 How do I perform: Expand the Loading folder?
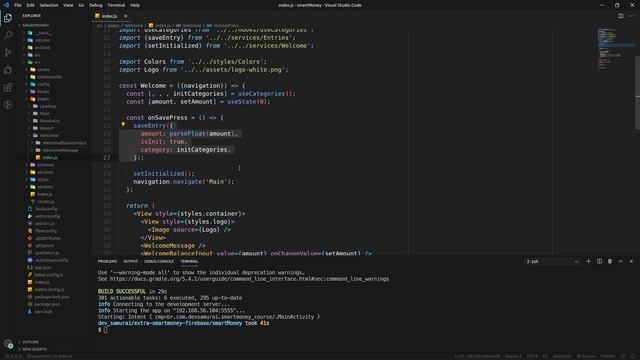pos(47,106)
